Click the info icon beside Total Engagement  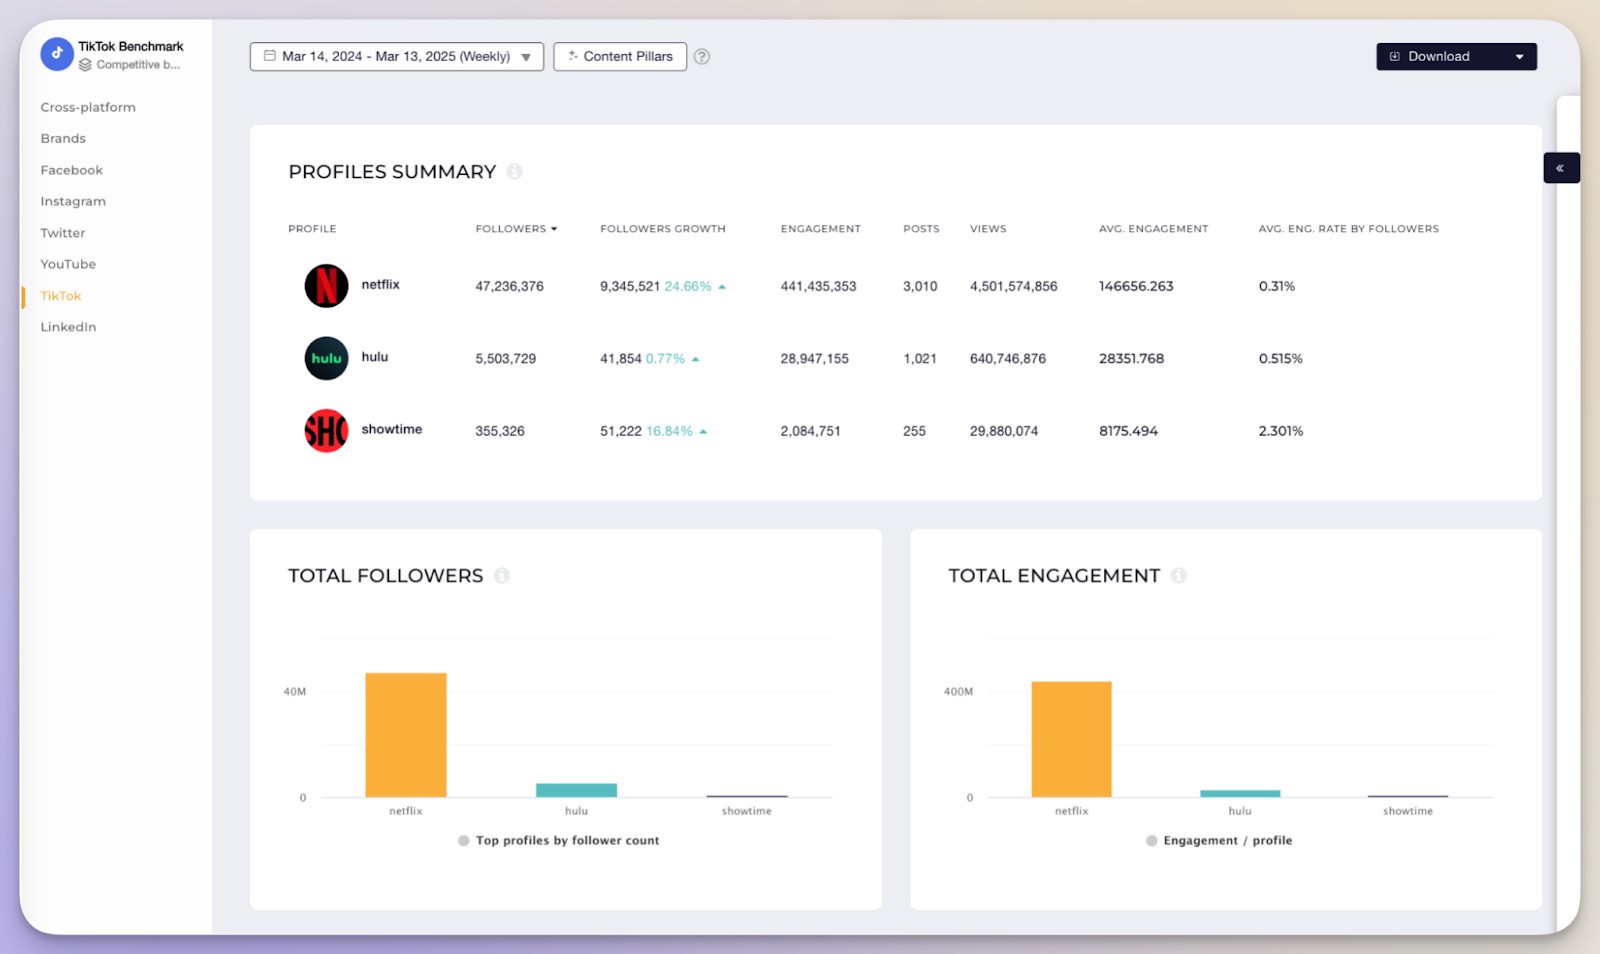[x=1178, y=575]
